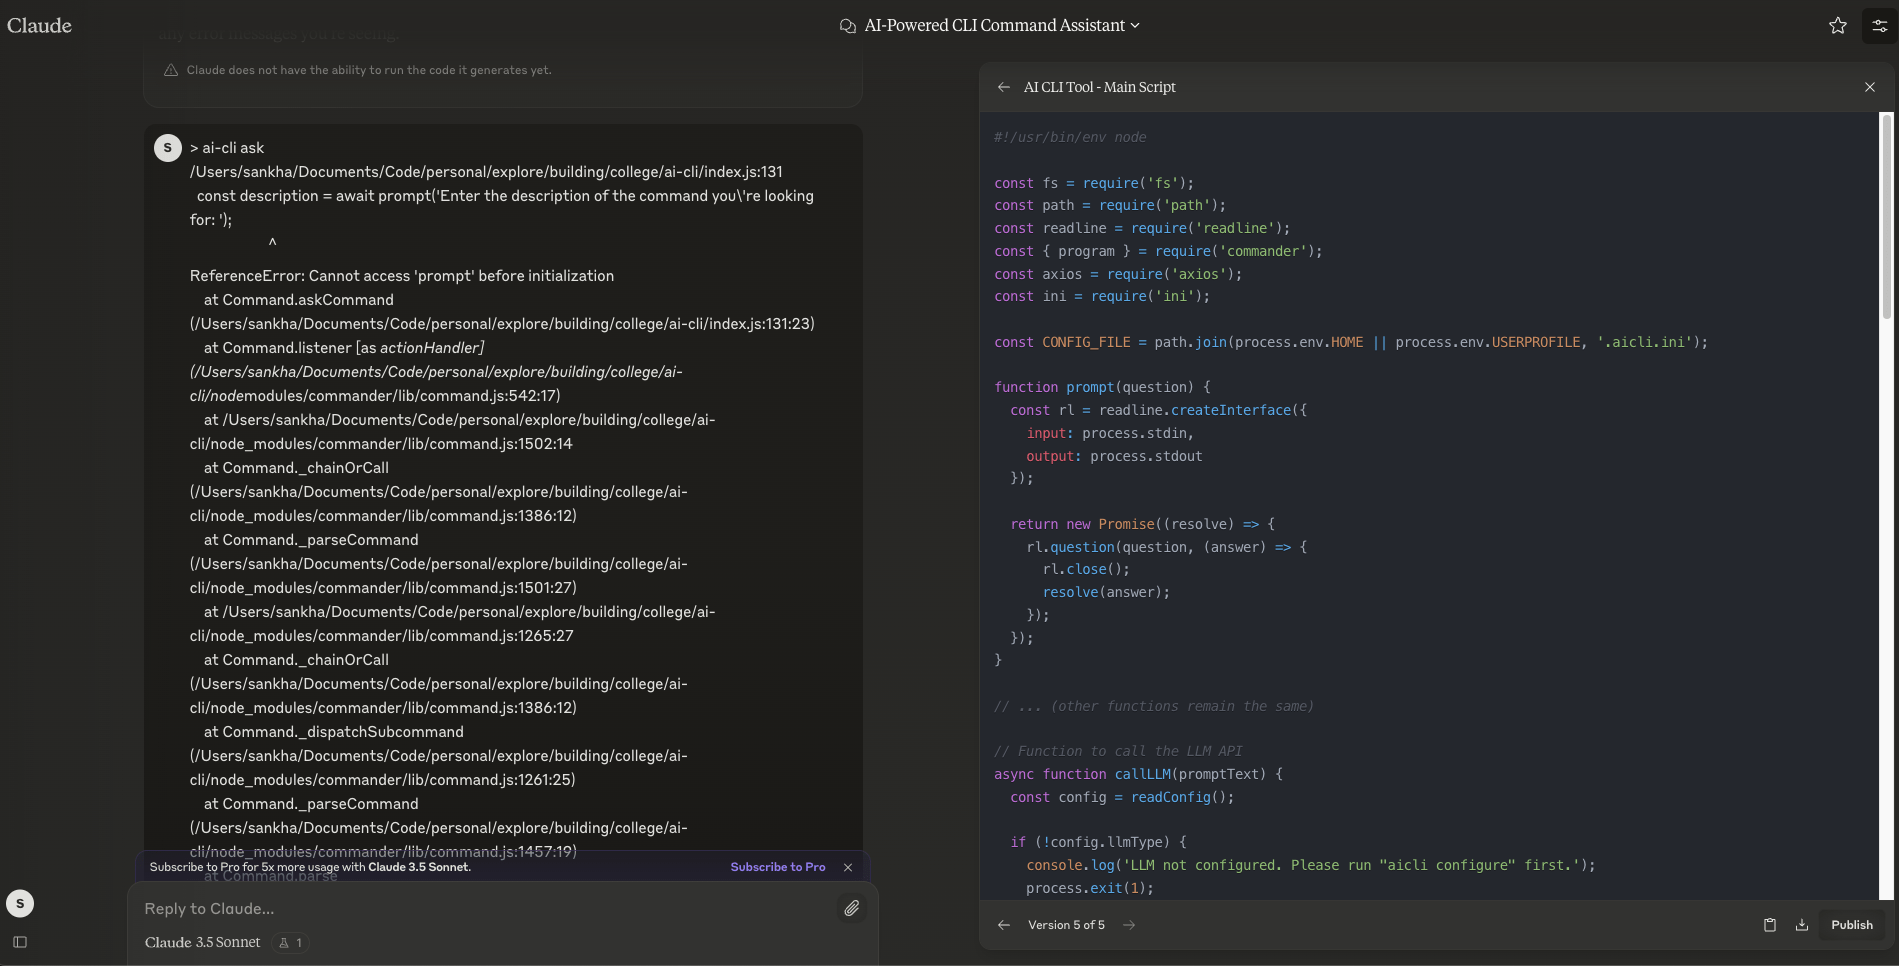
Task: Click the code panel vertical scrollbar
Action: coord(1887,218)
